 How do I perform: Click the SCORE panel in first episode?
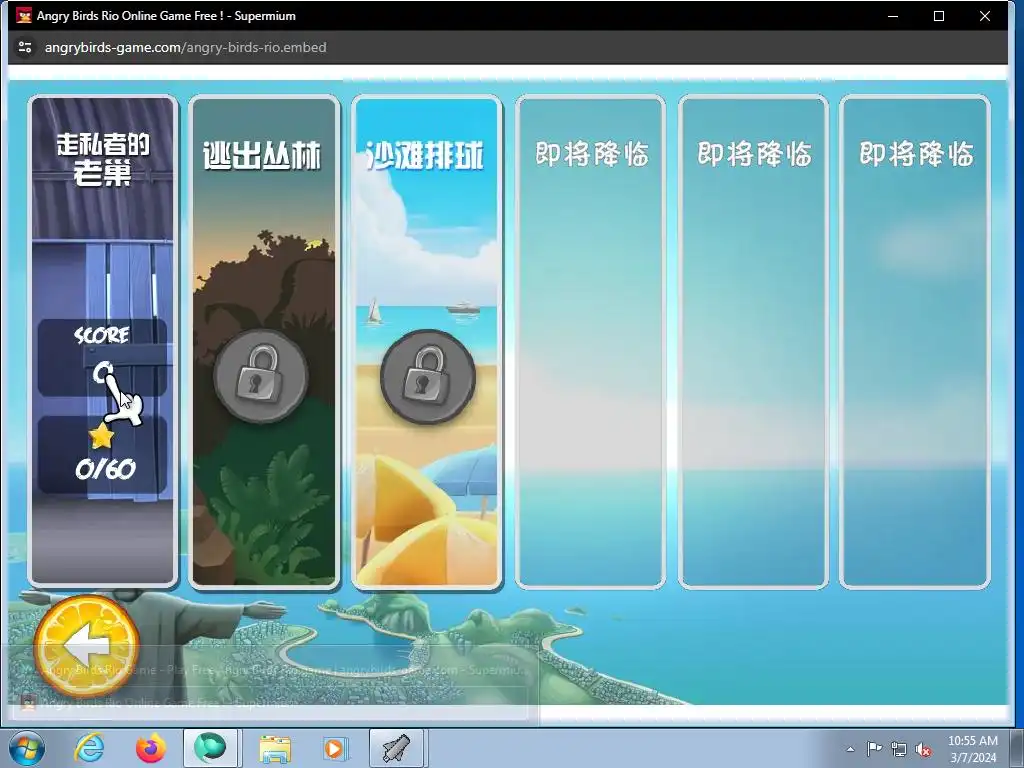click(103, 357)
